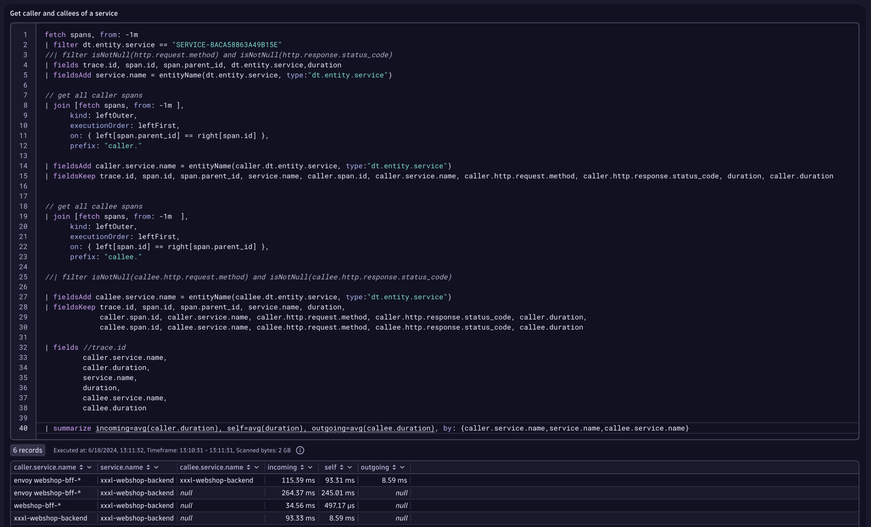Place cursor on line 1 fetch spans
The image size is (871, 527).
[x=92, y=34]
